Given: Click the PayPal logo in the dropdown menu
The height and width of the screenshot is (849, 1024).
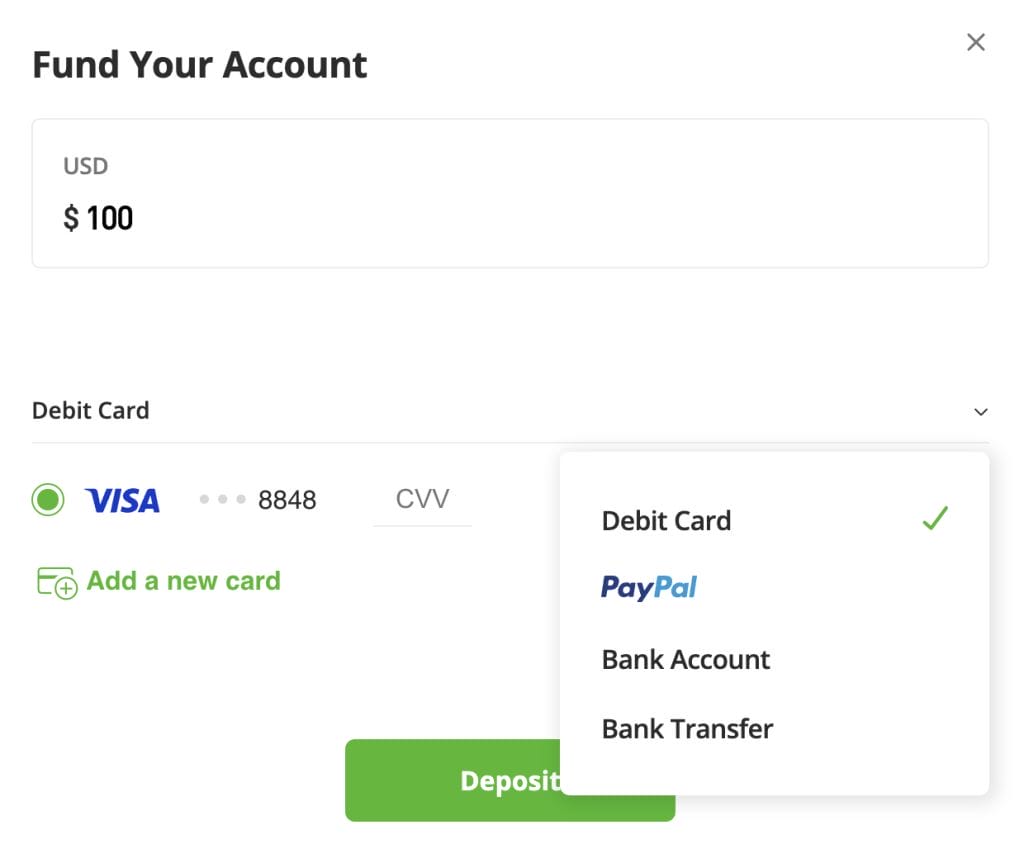Looking at the screenshot, I should [x=647, y=589].
